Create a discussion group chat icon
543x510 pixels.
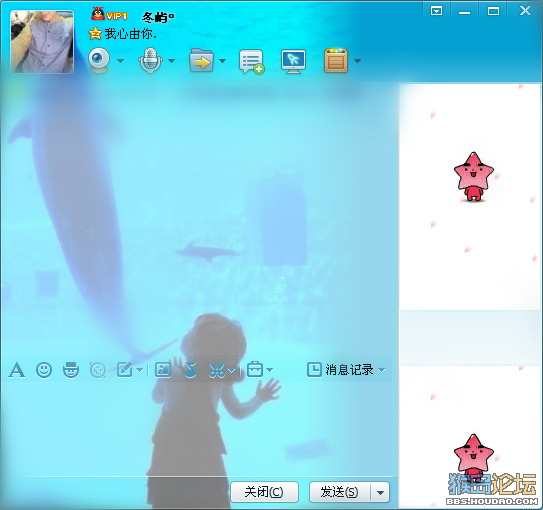[x=252, y=62]
